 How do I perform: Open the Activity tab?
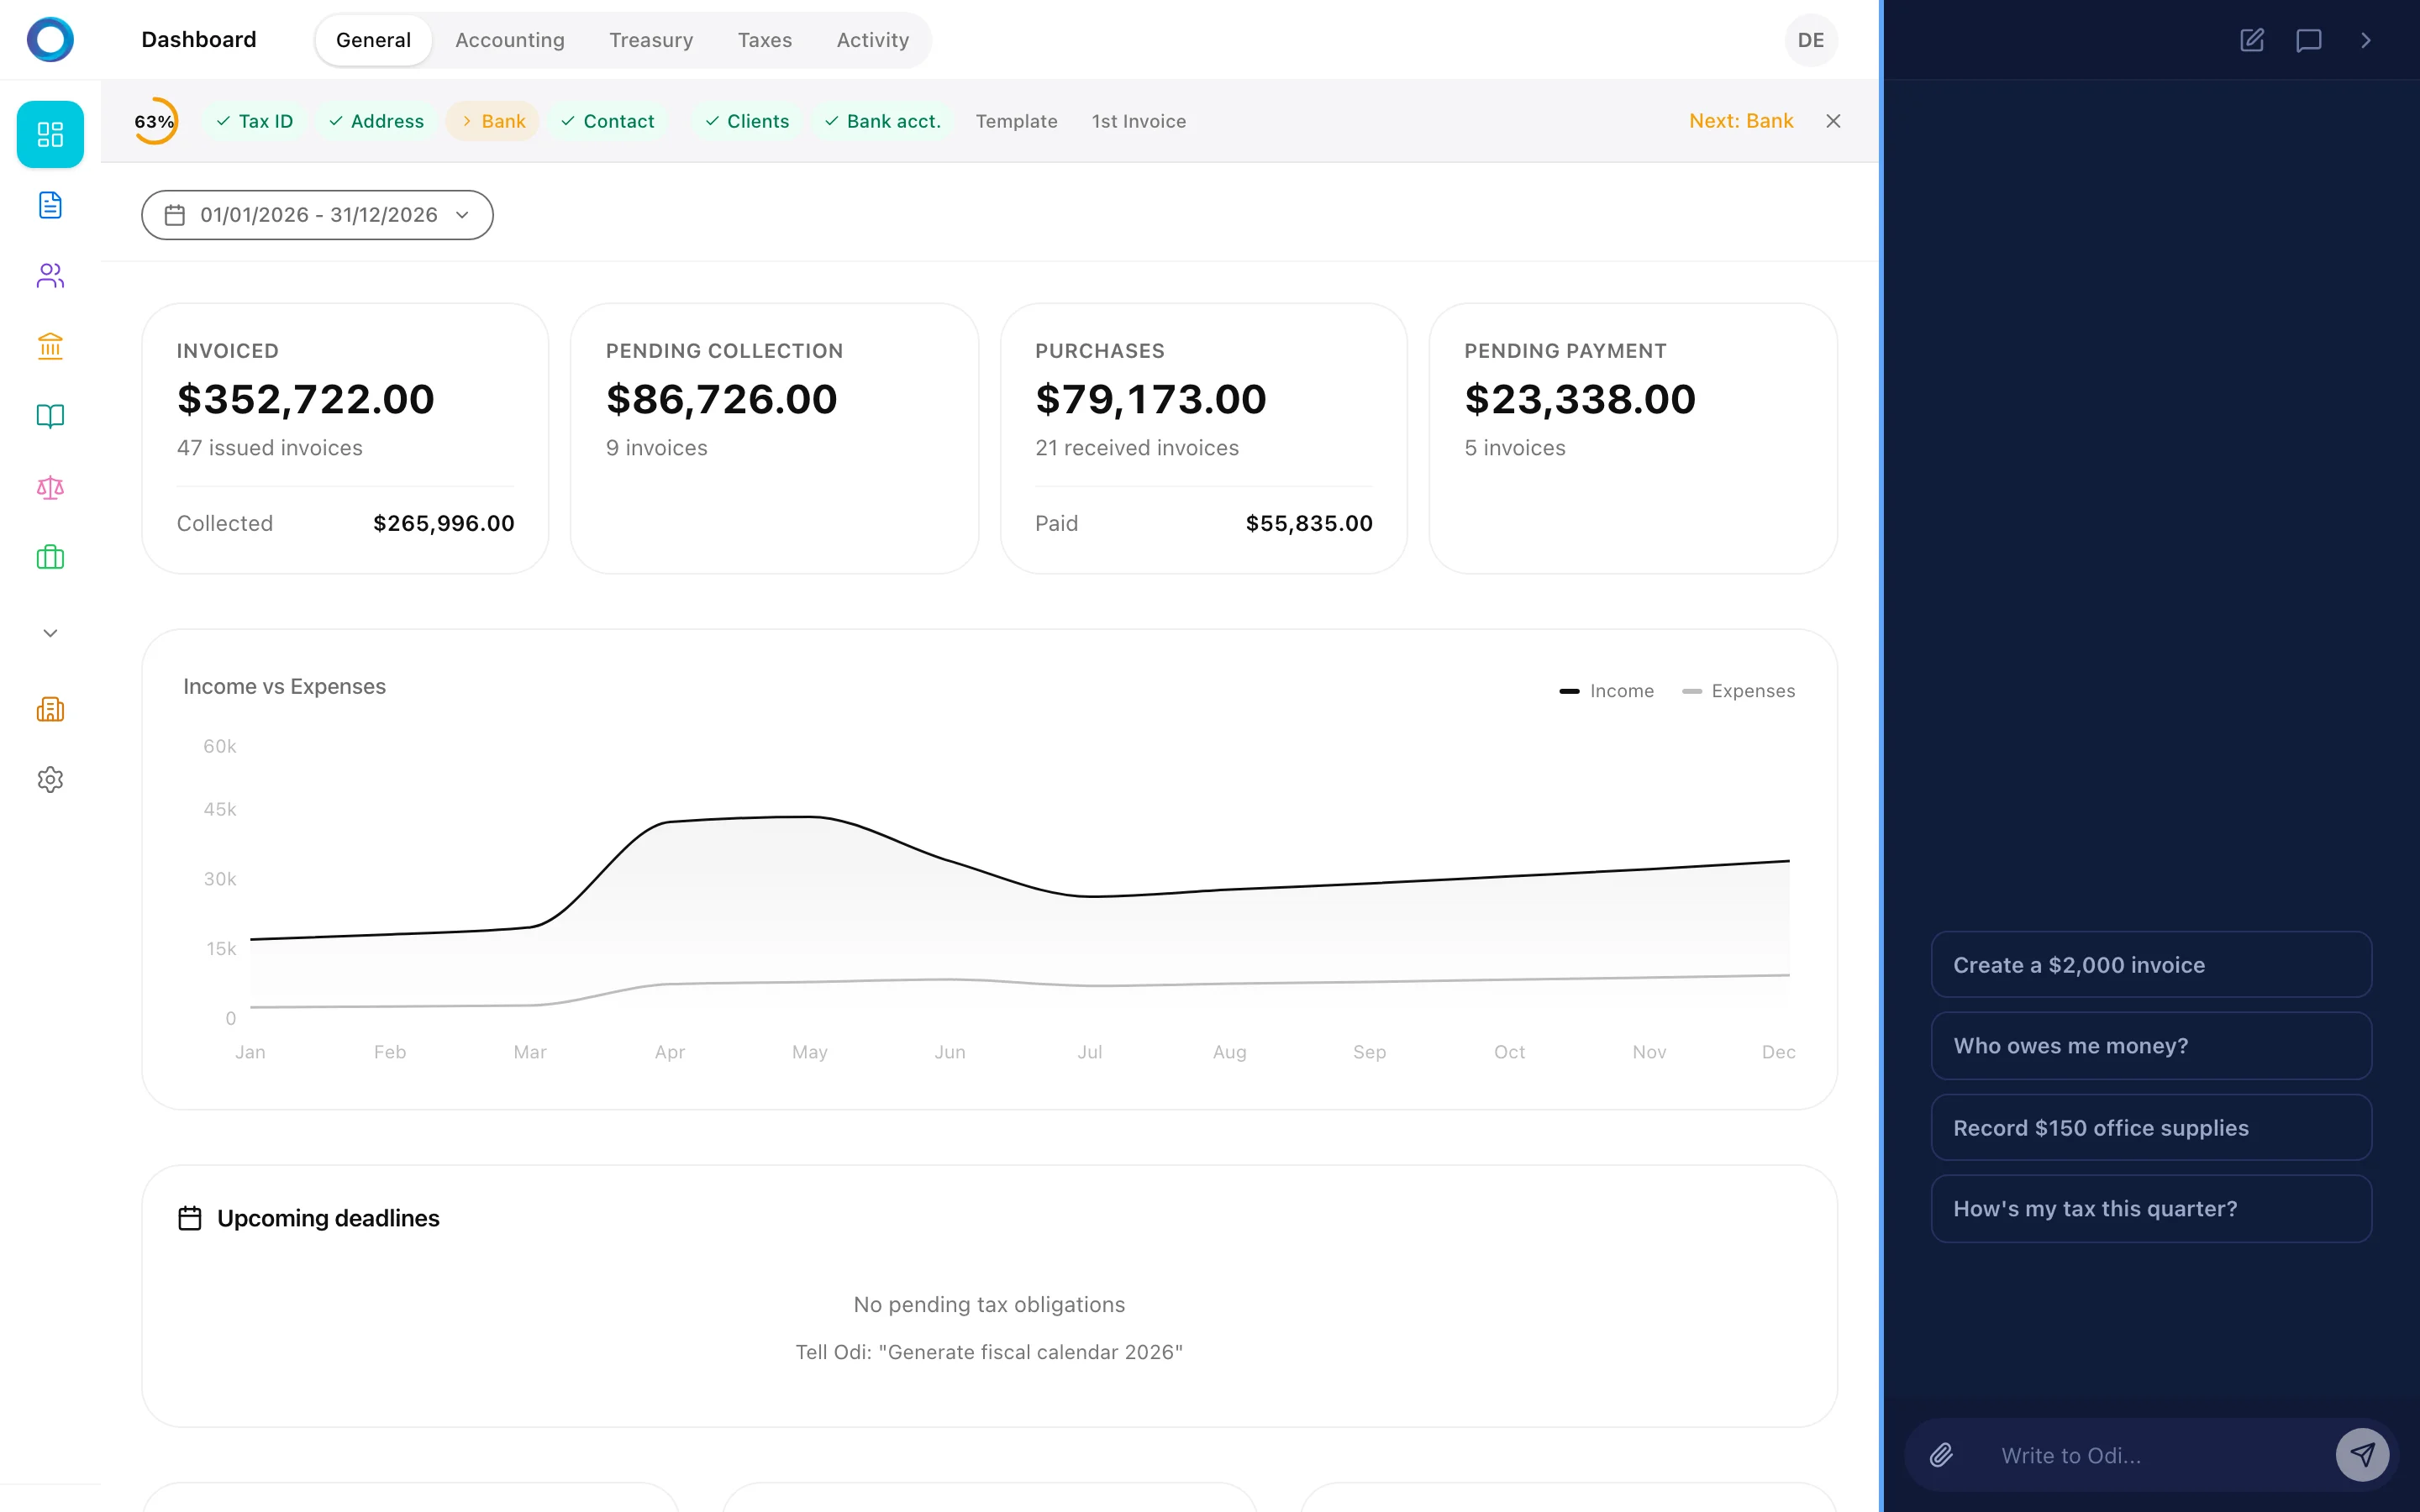coord(872,40)
